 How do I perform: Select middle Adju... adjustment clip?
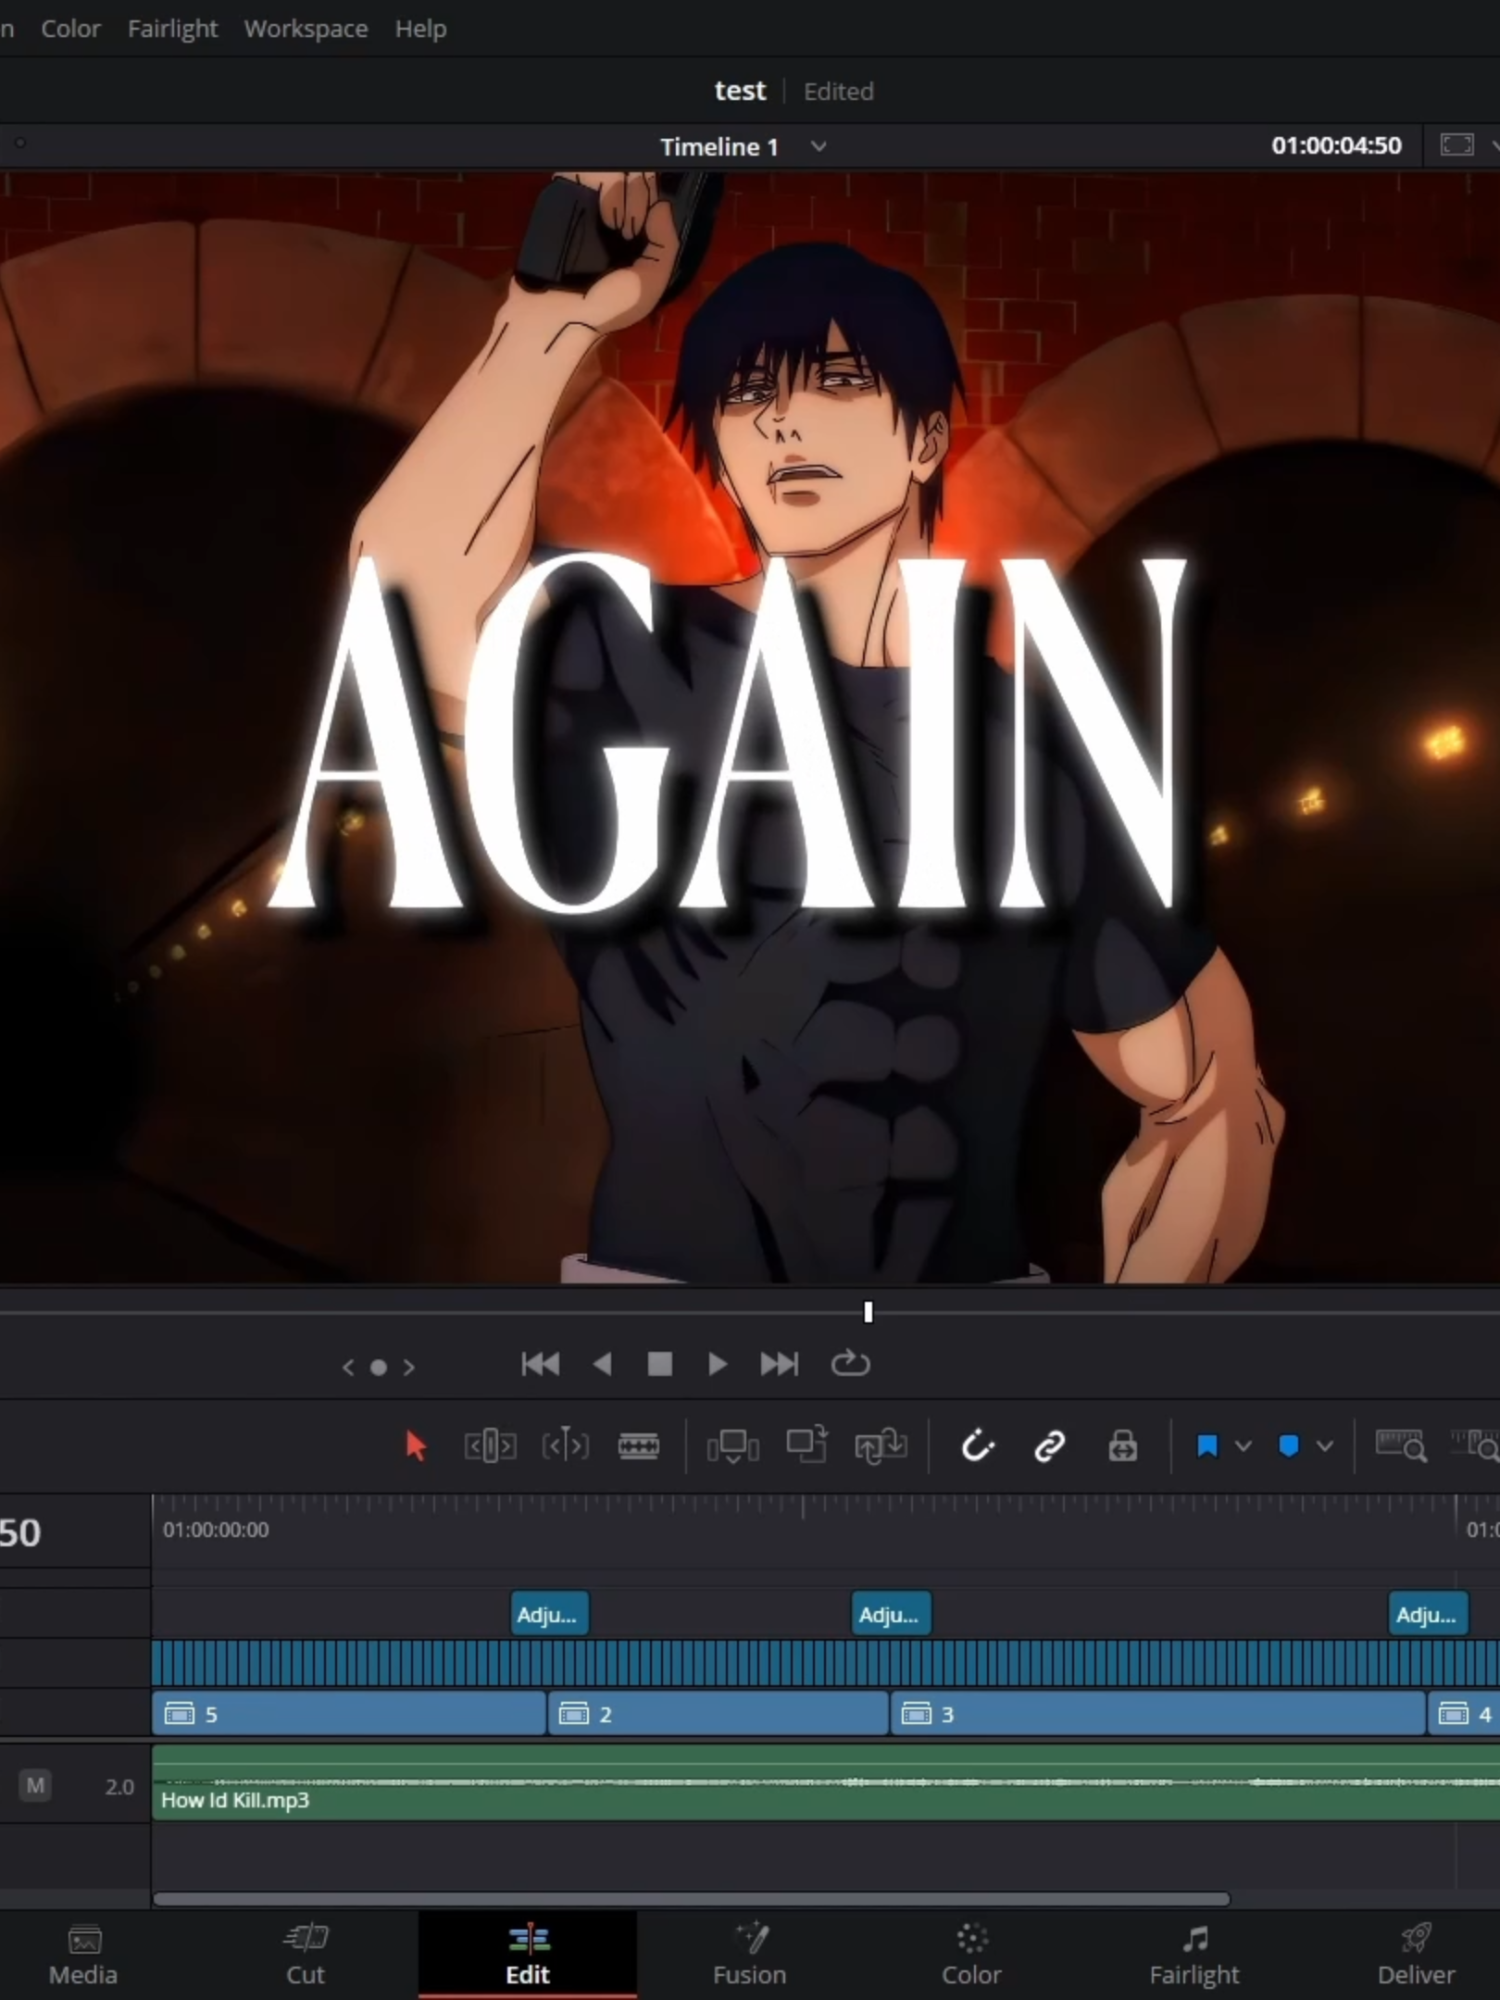[x=891, y=1614]
